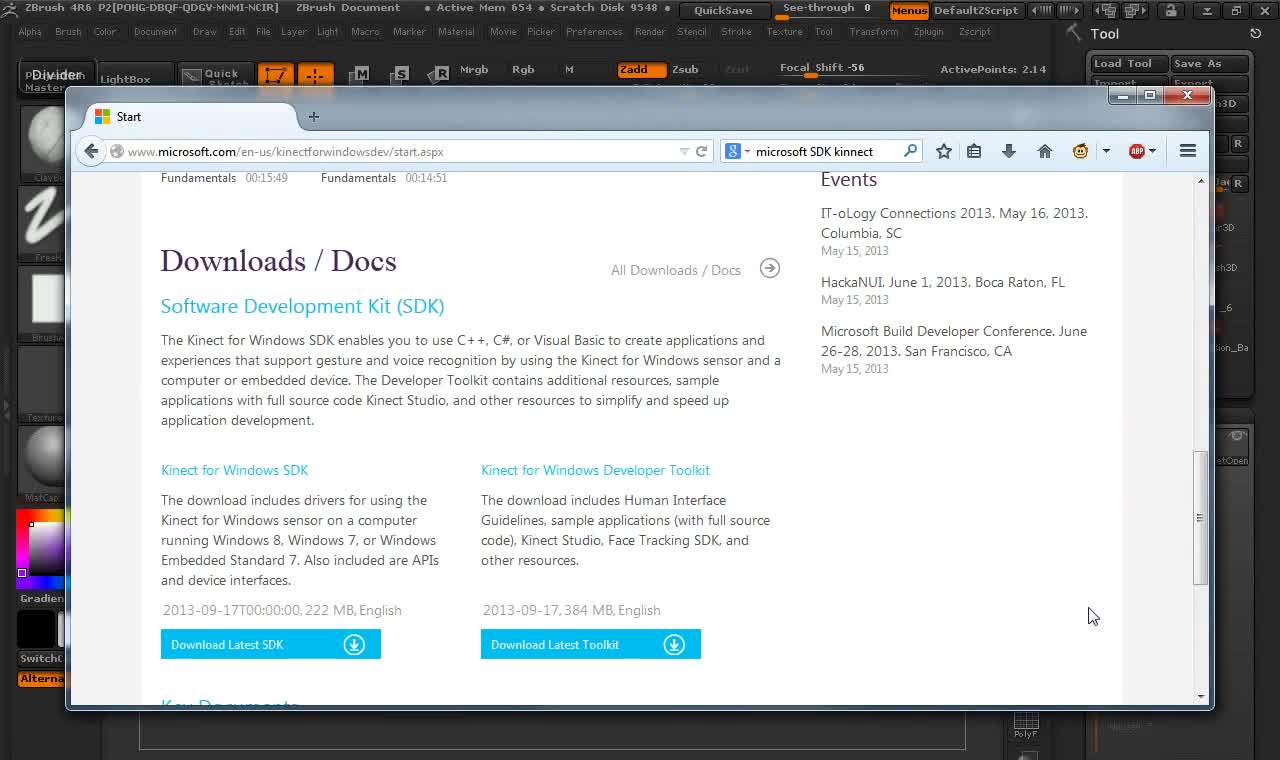Open the browser hamburger menu
Screen dimensions: 1280x760
(x=1188, y=151)
